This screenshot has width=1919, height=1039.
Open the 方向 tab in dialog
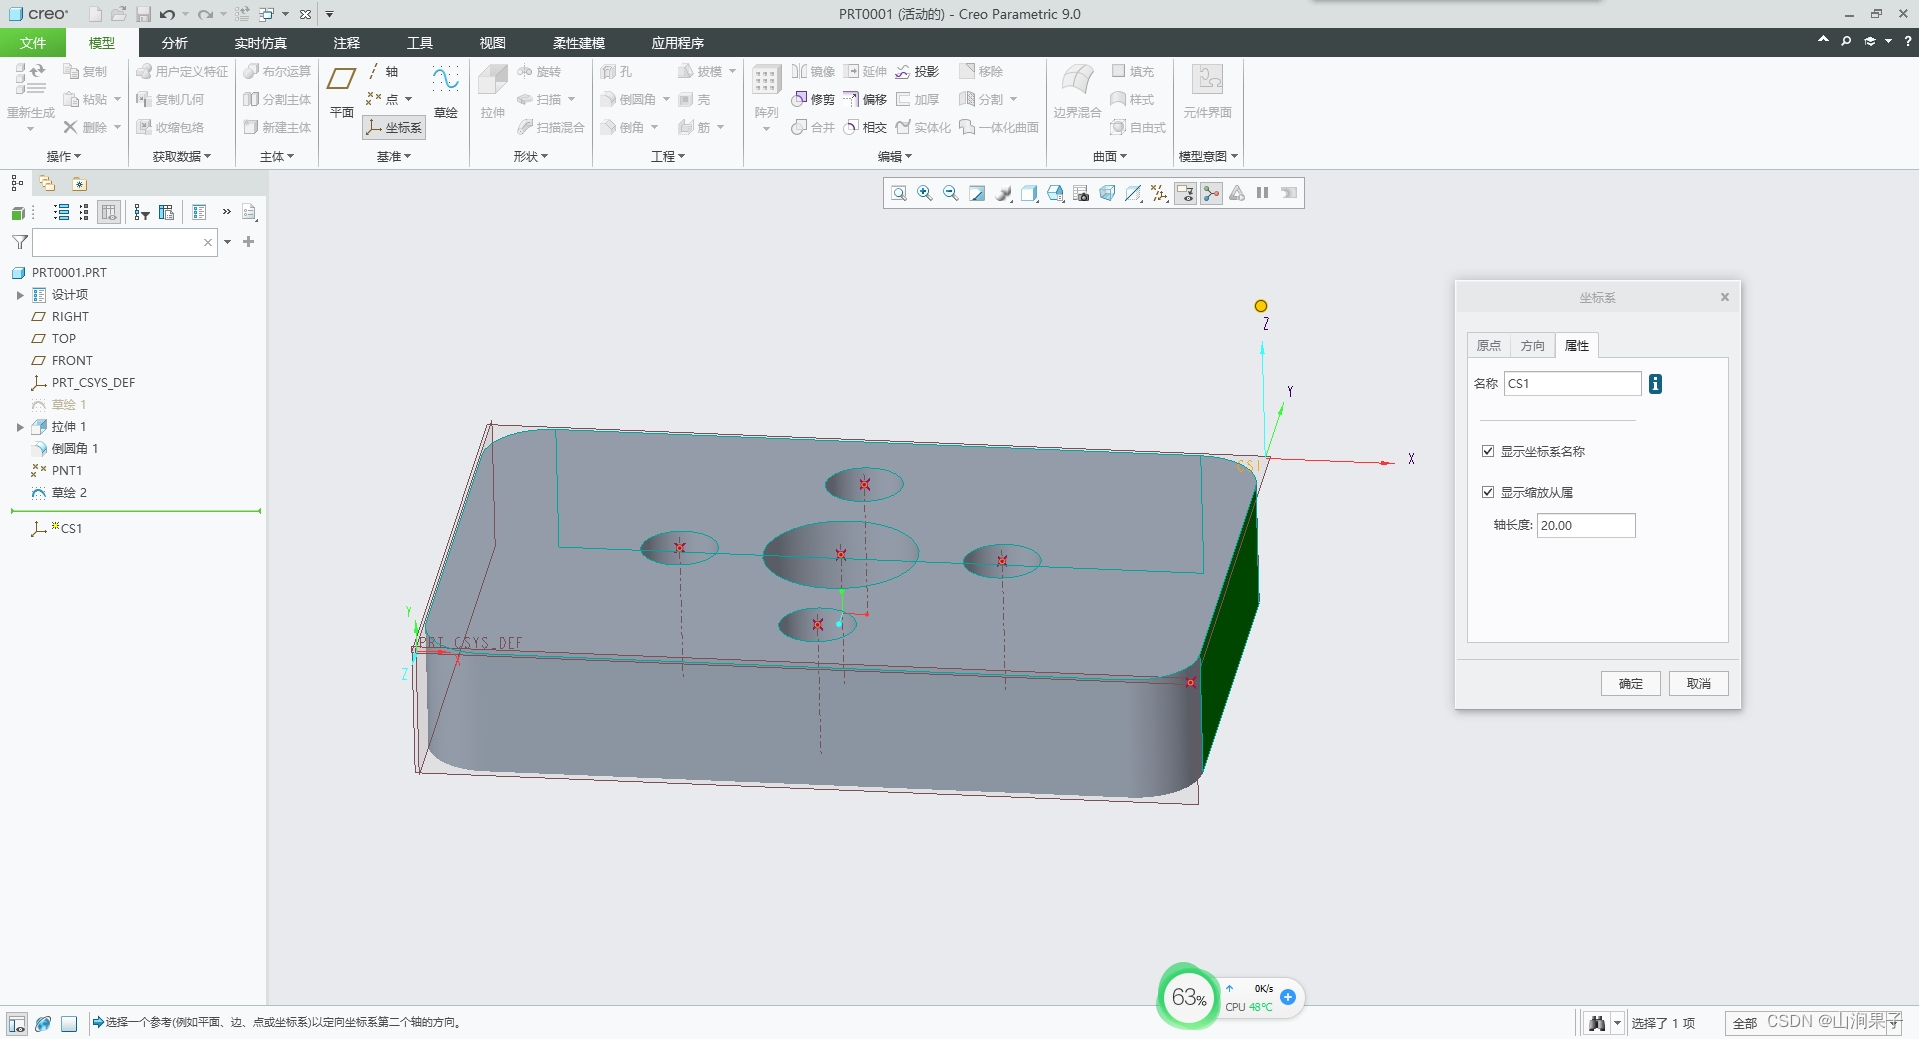pos(1533,345)
